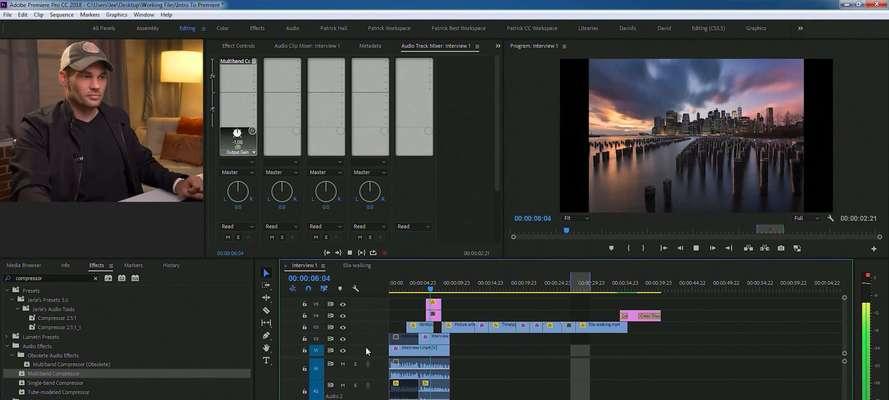Click Mark Out in Program monitor
This screenshot has width=889, height=400.
pos(643,248)
